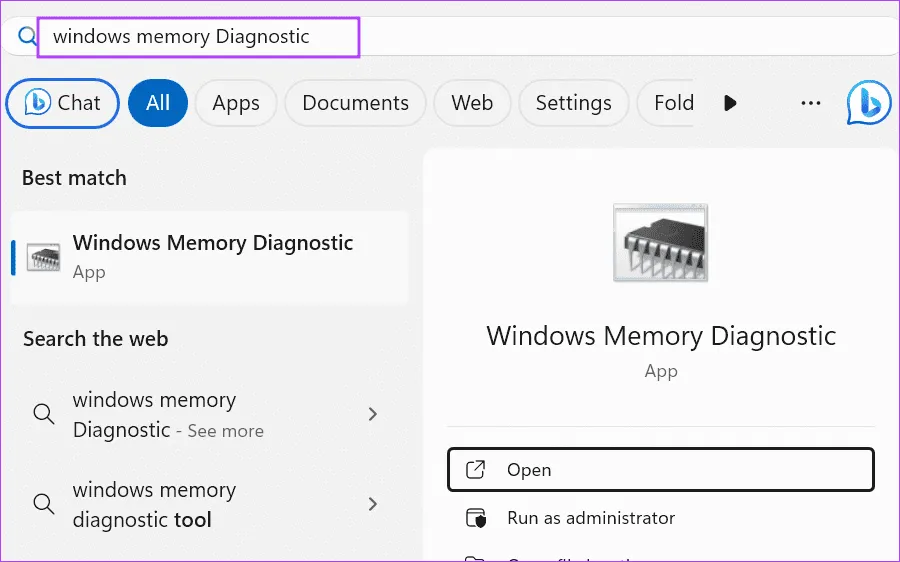Select the Settings filter tab
The width and height of the screenshot is (900, 562).
tap(572, 103)
